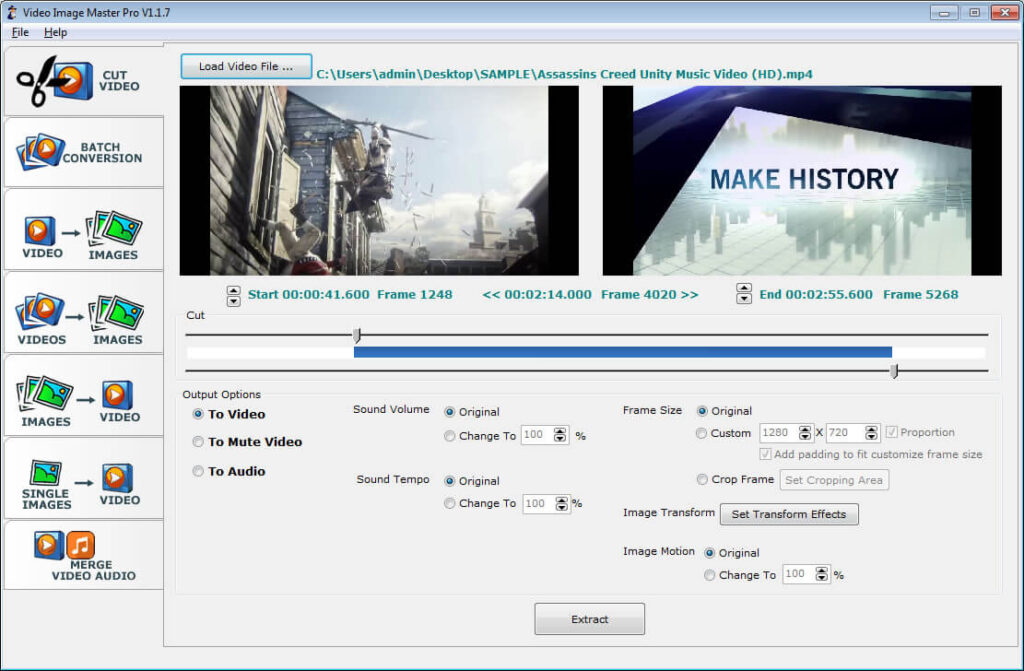This screenshot has width=1024, height=671.
Task: Click the application logo icon
Action: tap(10, 12)
